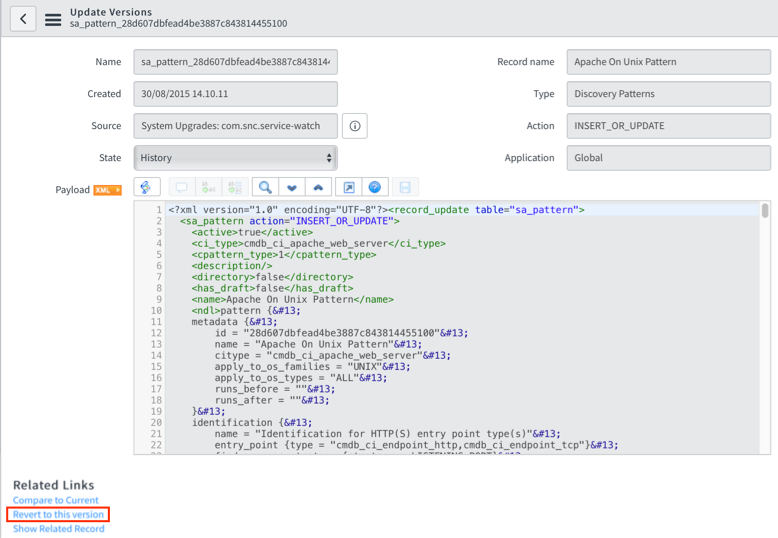Click line 1 of the XML payload
This screenshot has width=778, height=538.
376,210
